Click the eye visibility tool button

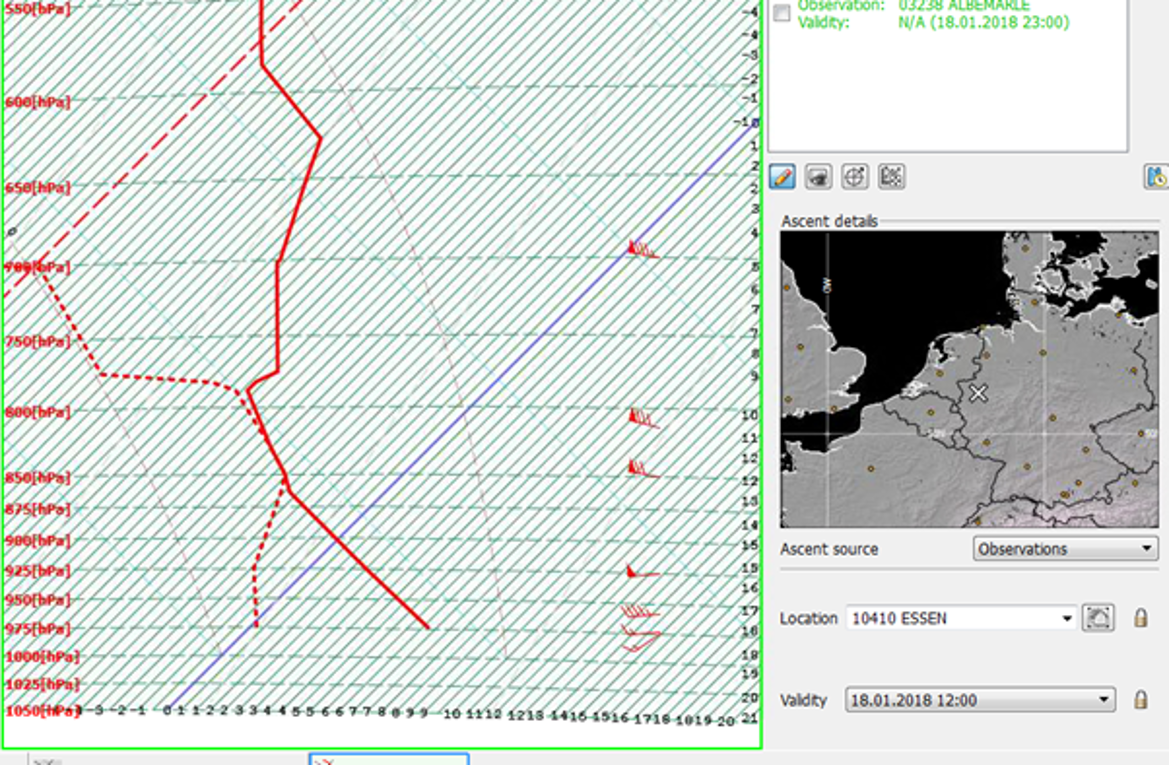pos(819,177)
